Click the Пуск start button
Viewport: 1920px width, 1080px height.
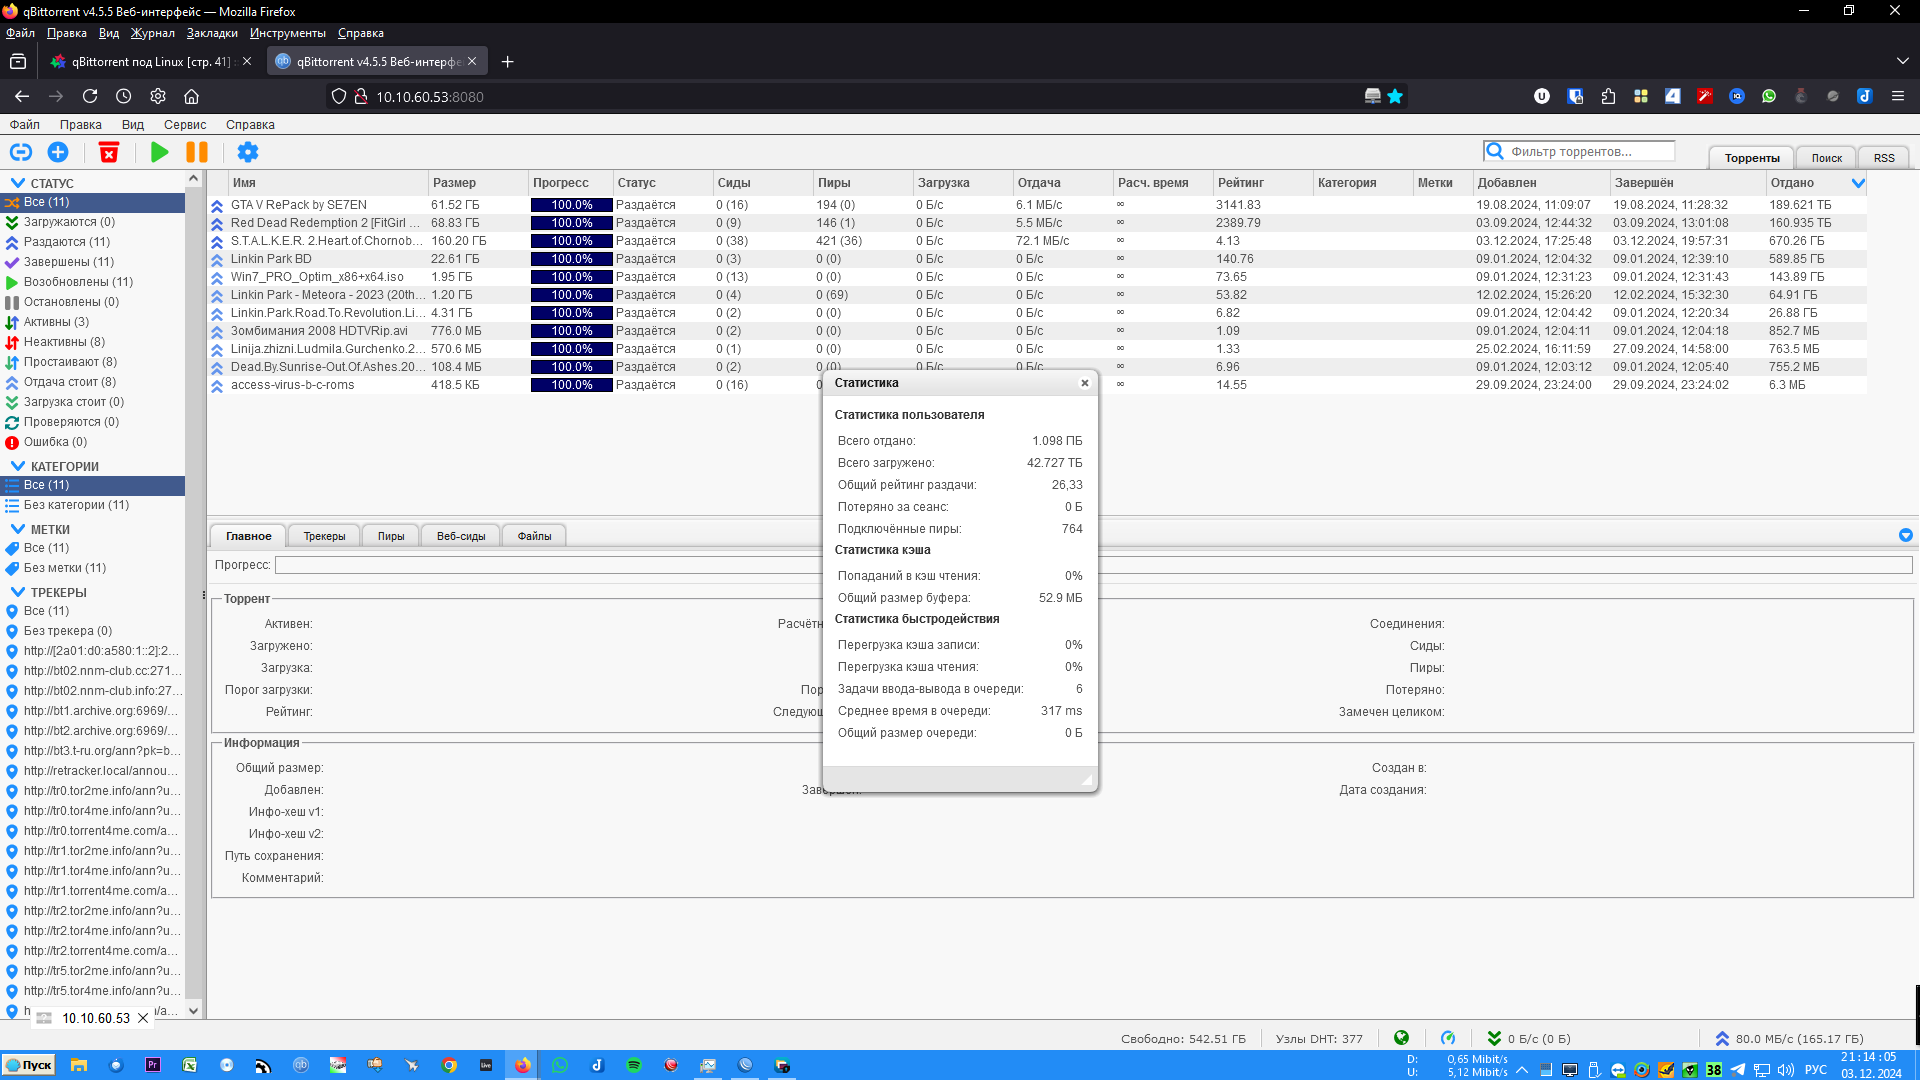pos(28,1065)
